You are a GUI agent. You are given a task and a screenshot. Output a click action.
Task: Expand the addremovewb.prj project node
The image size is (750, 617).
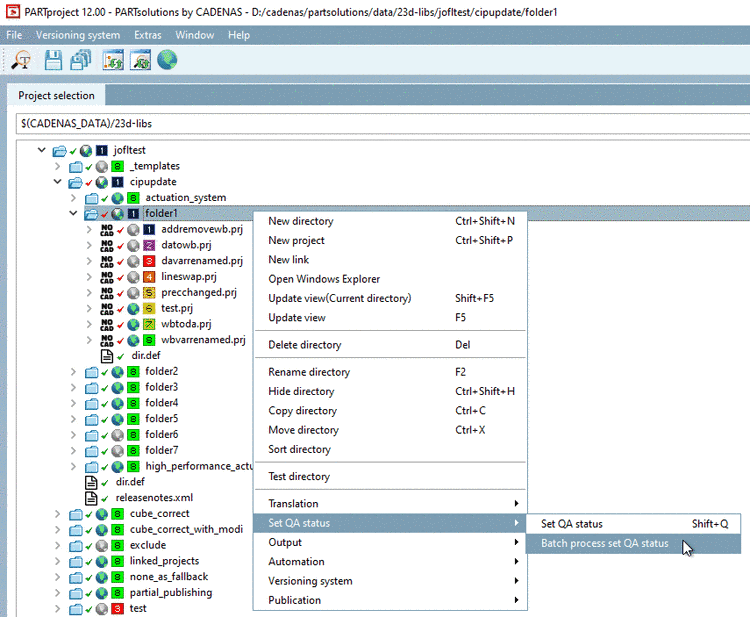tap(90, 229)
